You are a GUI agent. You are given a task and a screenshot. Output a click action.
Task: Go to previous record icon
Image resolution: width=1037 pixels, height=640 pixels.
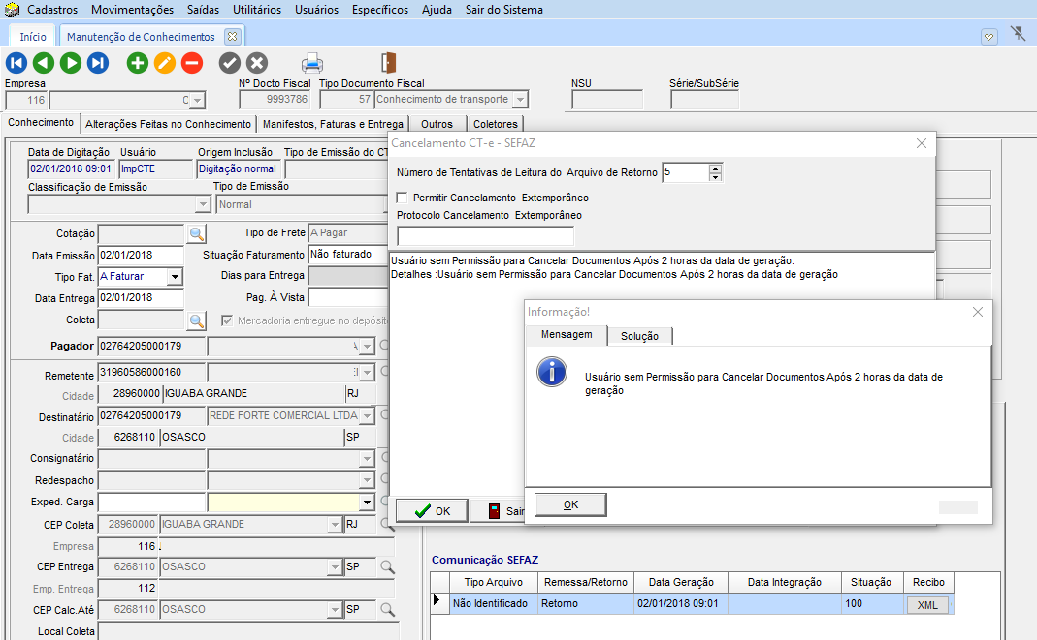[44, 63]
